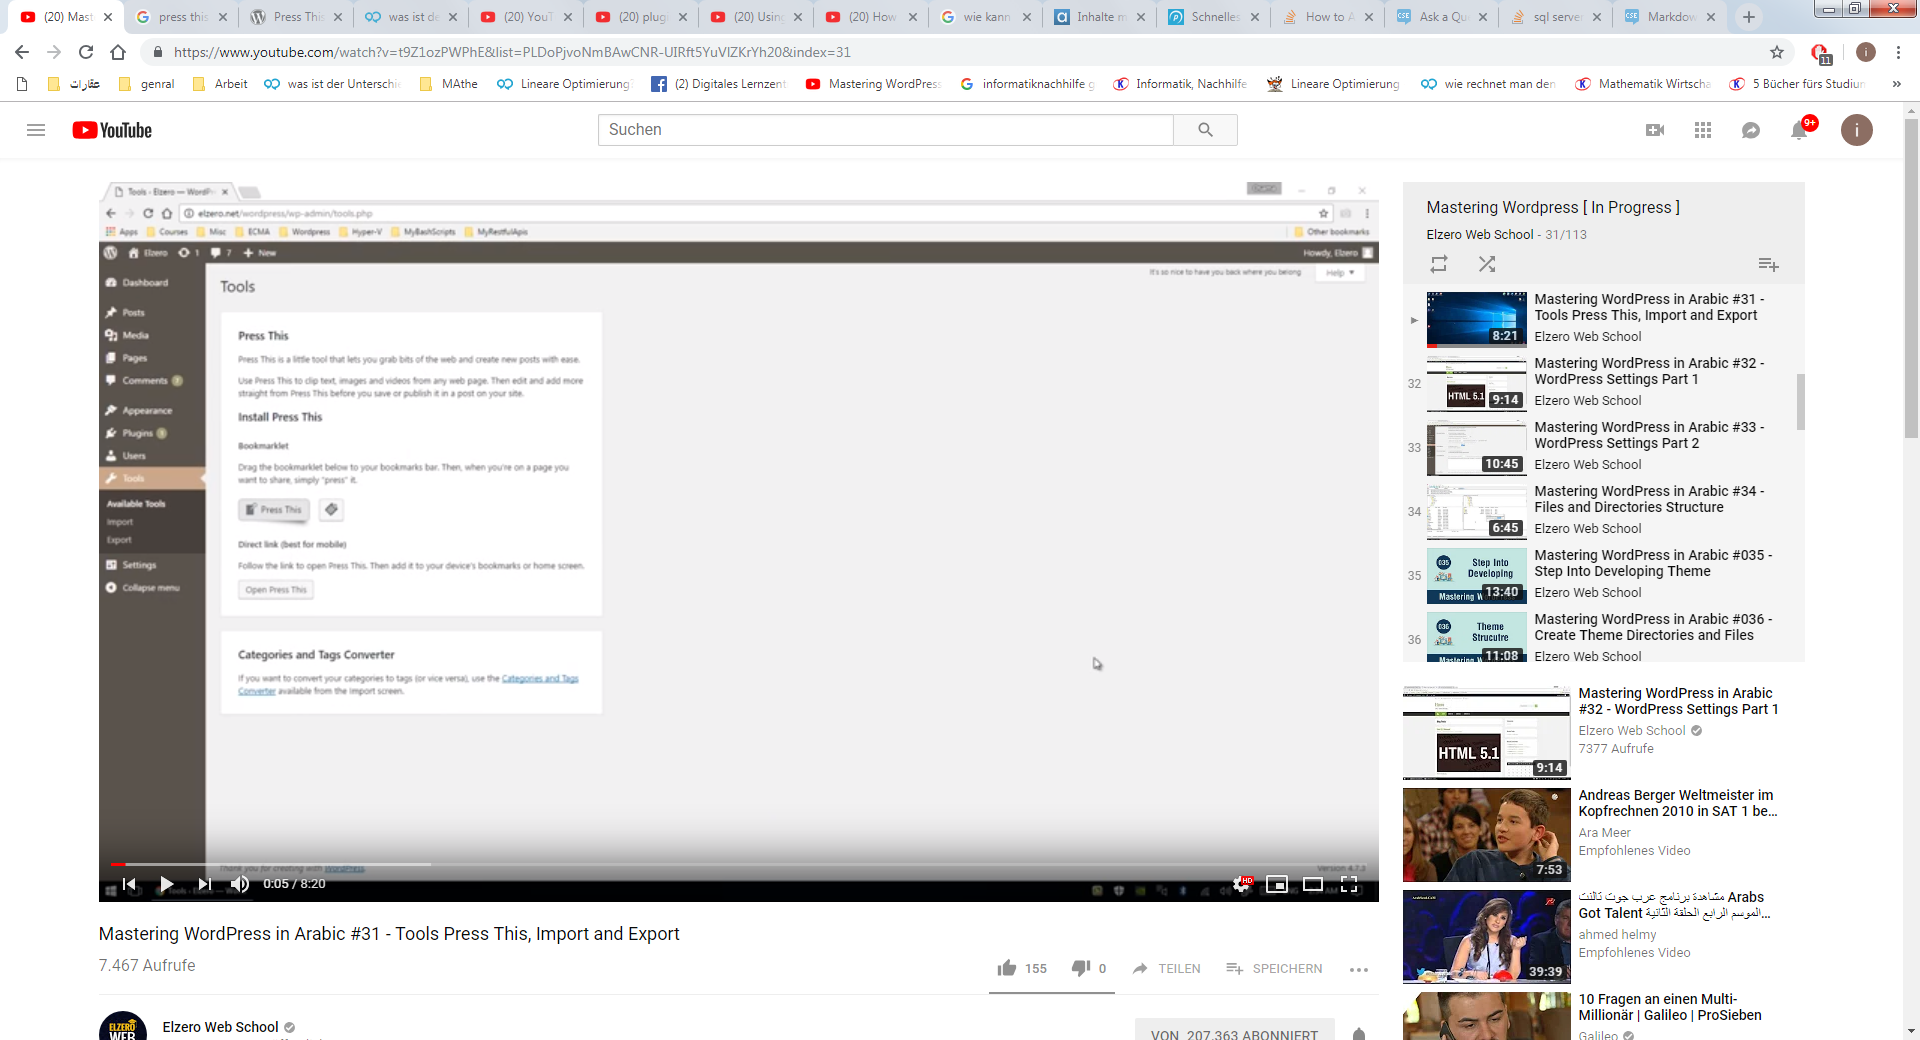Bookmark this page with the star

(1777, 52)
